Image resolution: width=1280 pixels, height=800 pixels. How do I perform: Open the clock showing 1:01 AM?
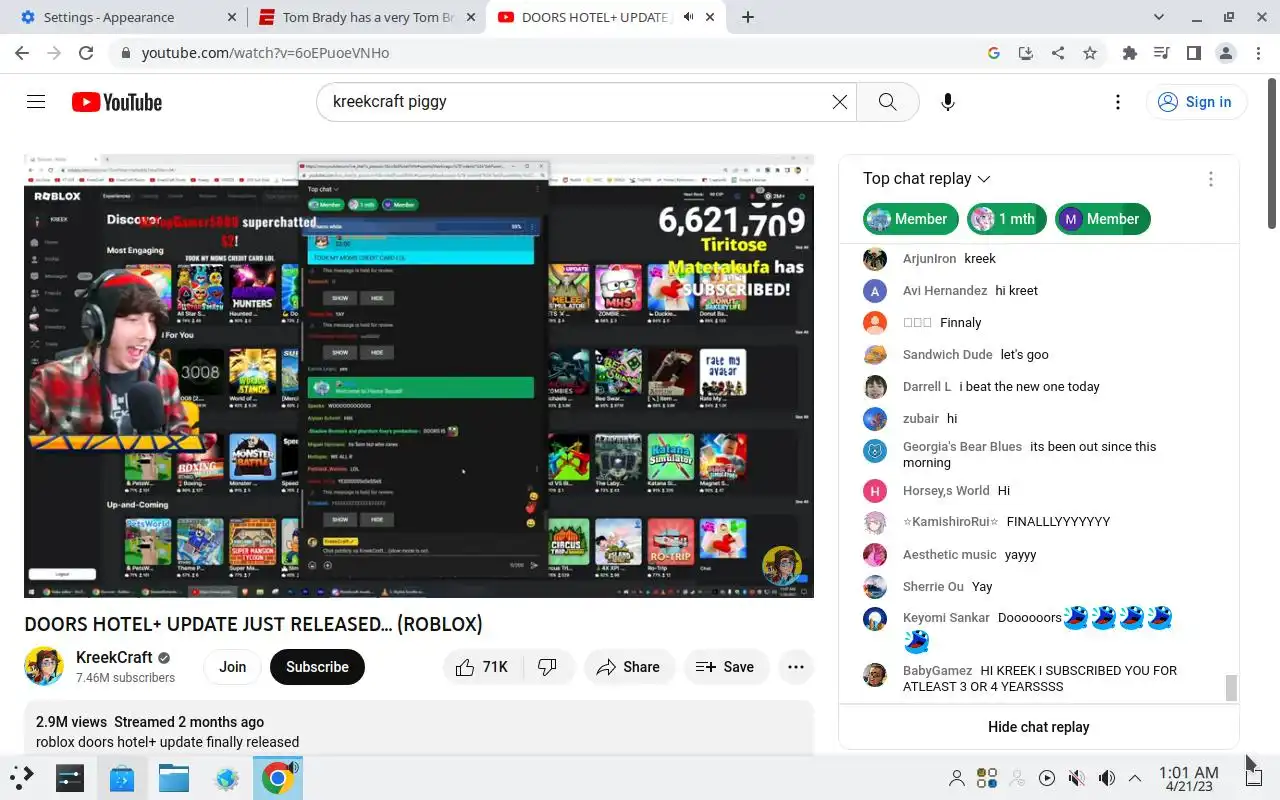pos(1189,778)
